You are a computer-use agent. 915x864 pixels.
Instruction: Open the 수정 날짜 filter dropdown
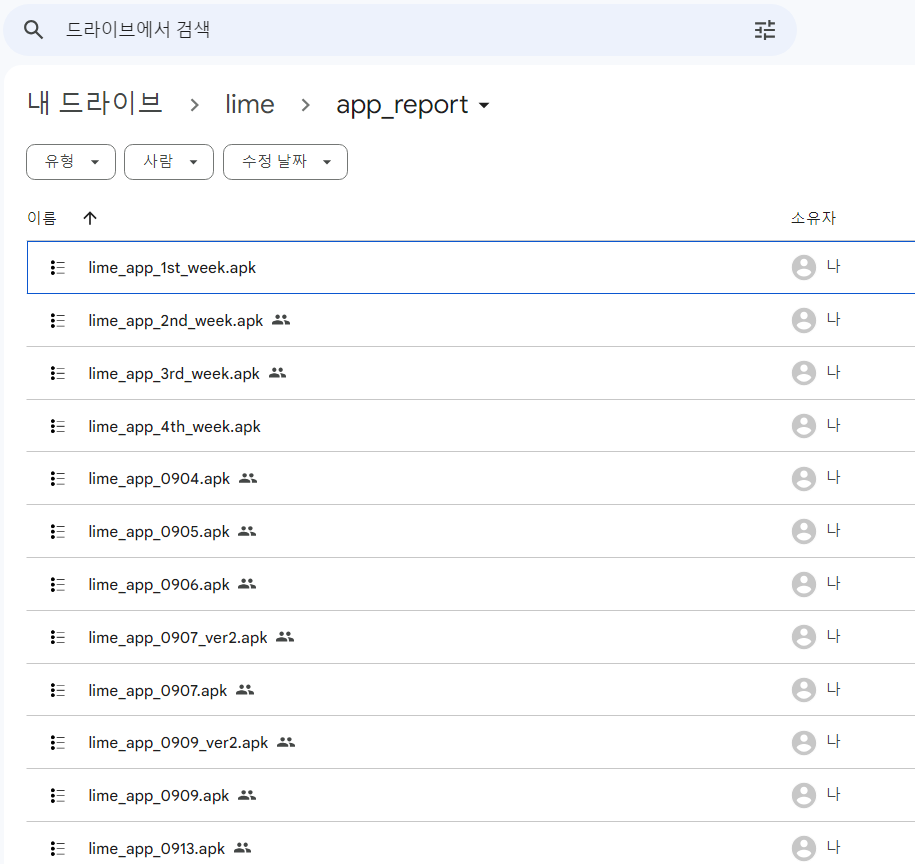285,161
